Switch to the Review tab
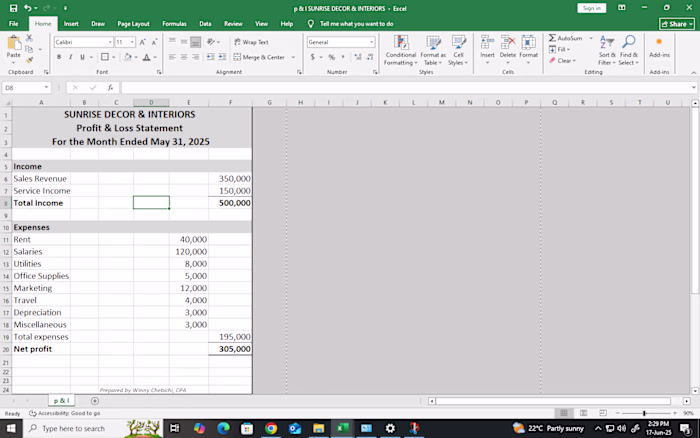 233,24
